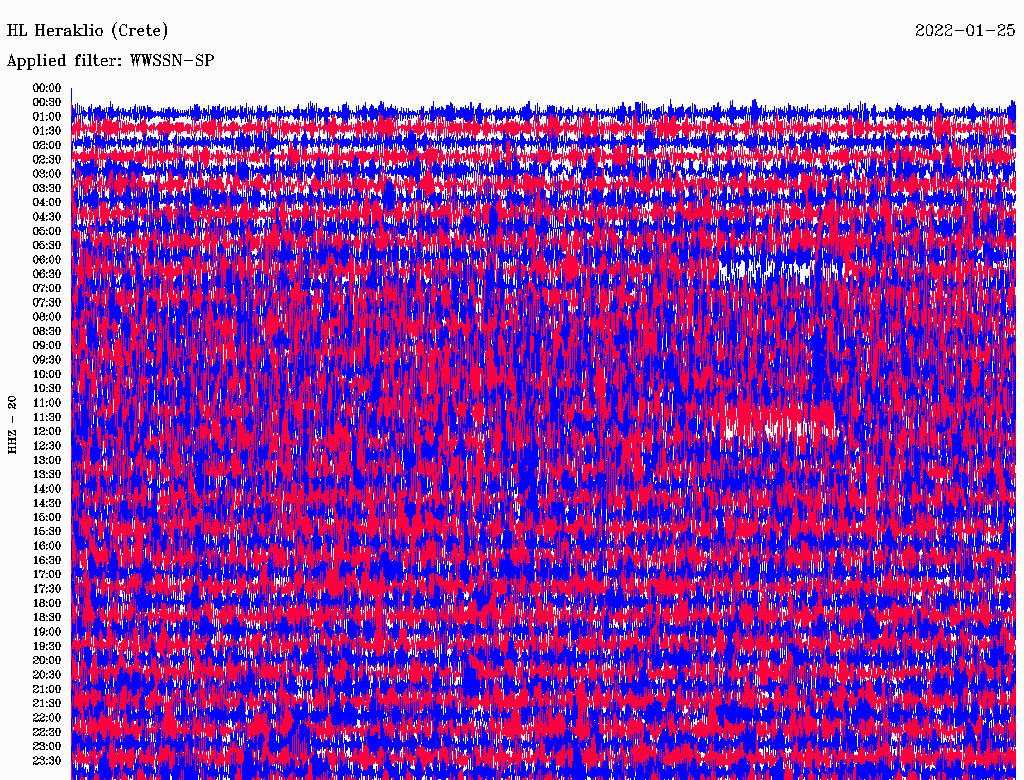Select the 10:00 time label
Viewport: 1024px width, 780px height.
[47, 374]
